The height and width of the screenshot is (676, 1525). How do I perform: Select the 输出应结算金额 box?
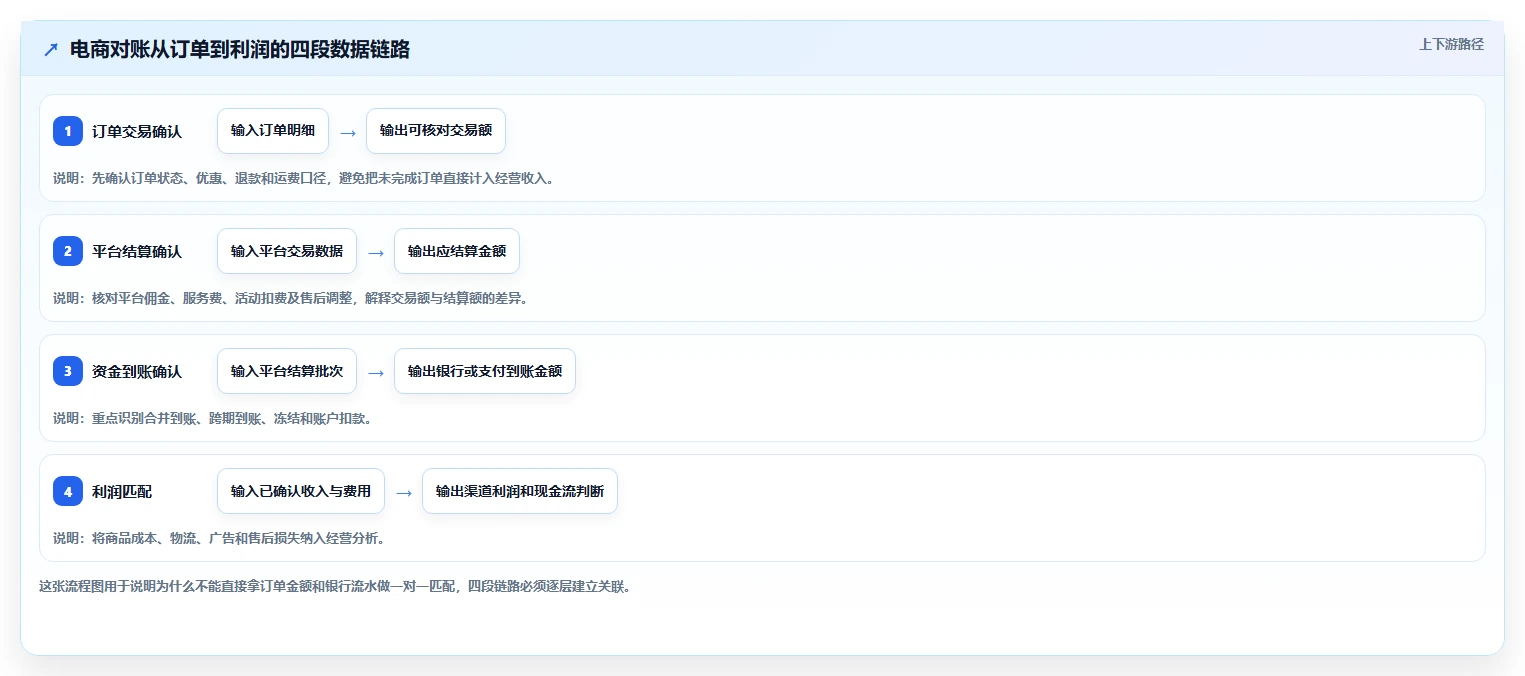click(457, 251)
